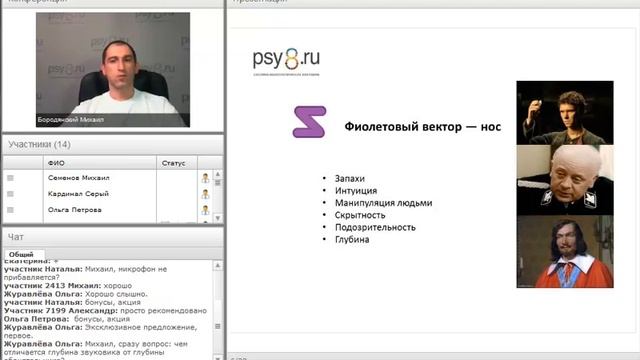Toggle checkbox beside Ольга Петрова
640x360 pixels.
[11, 210]
